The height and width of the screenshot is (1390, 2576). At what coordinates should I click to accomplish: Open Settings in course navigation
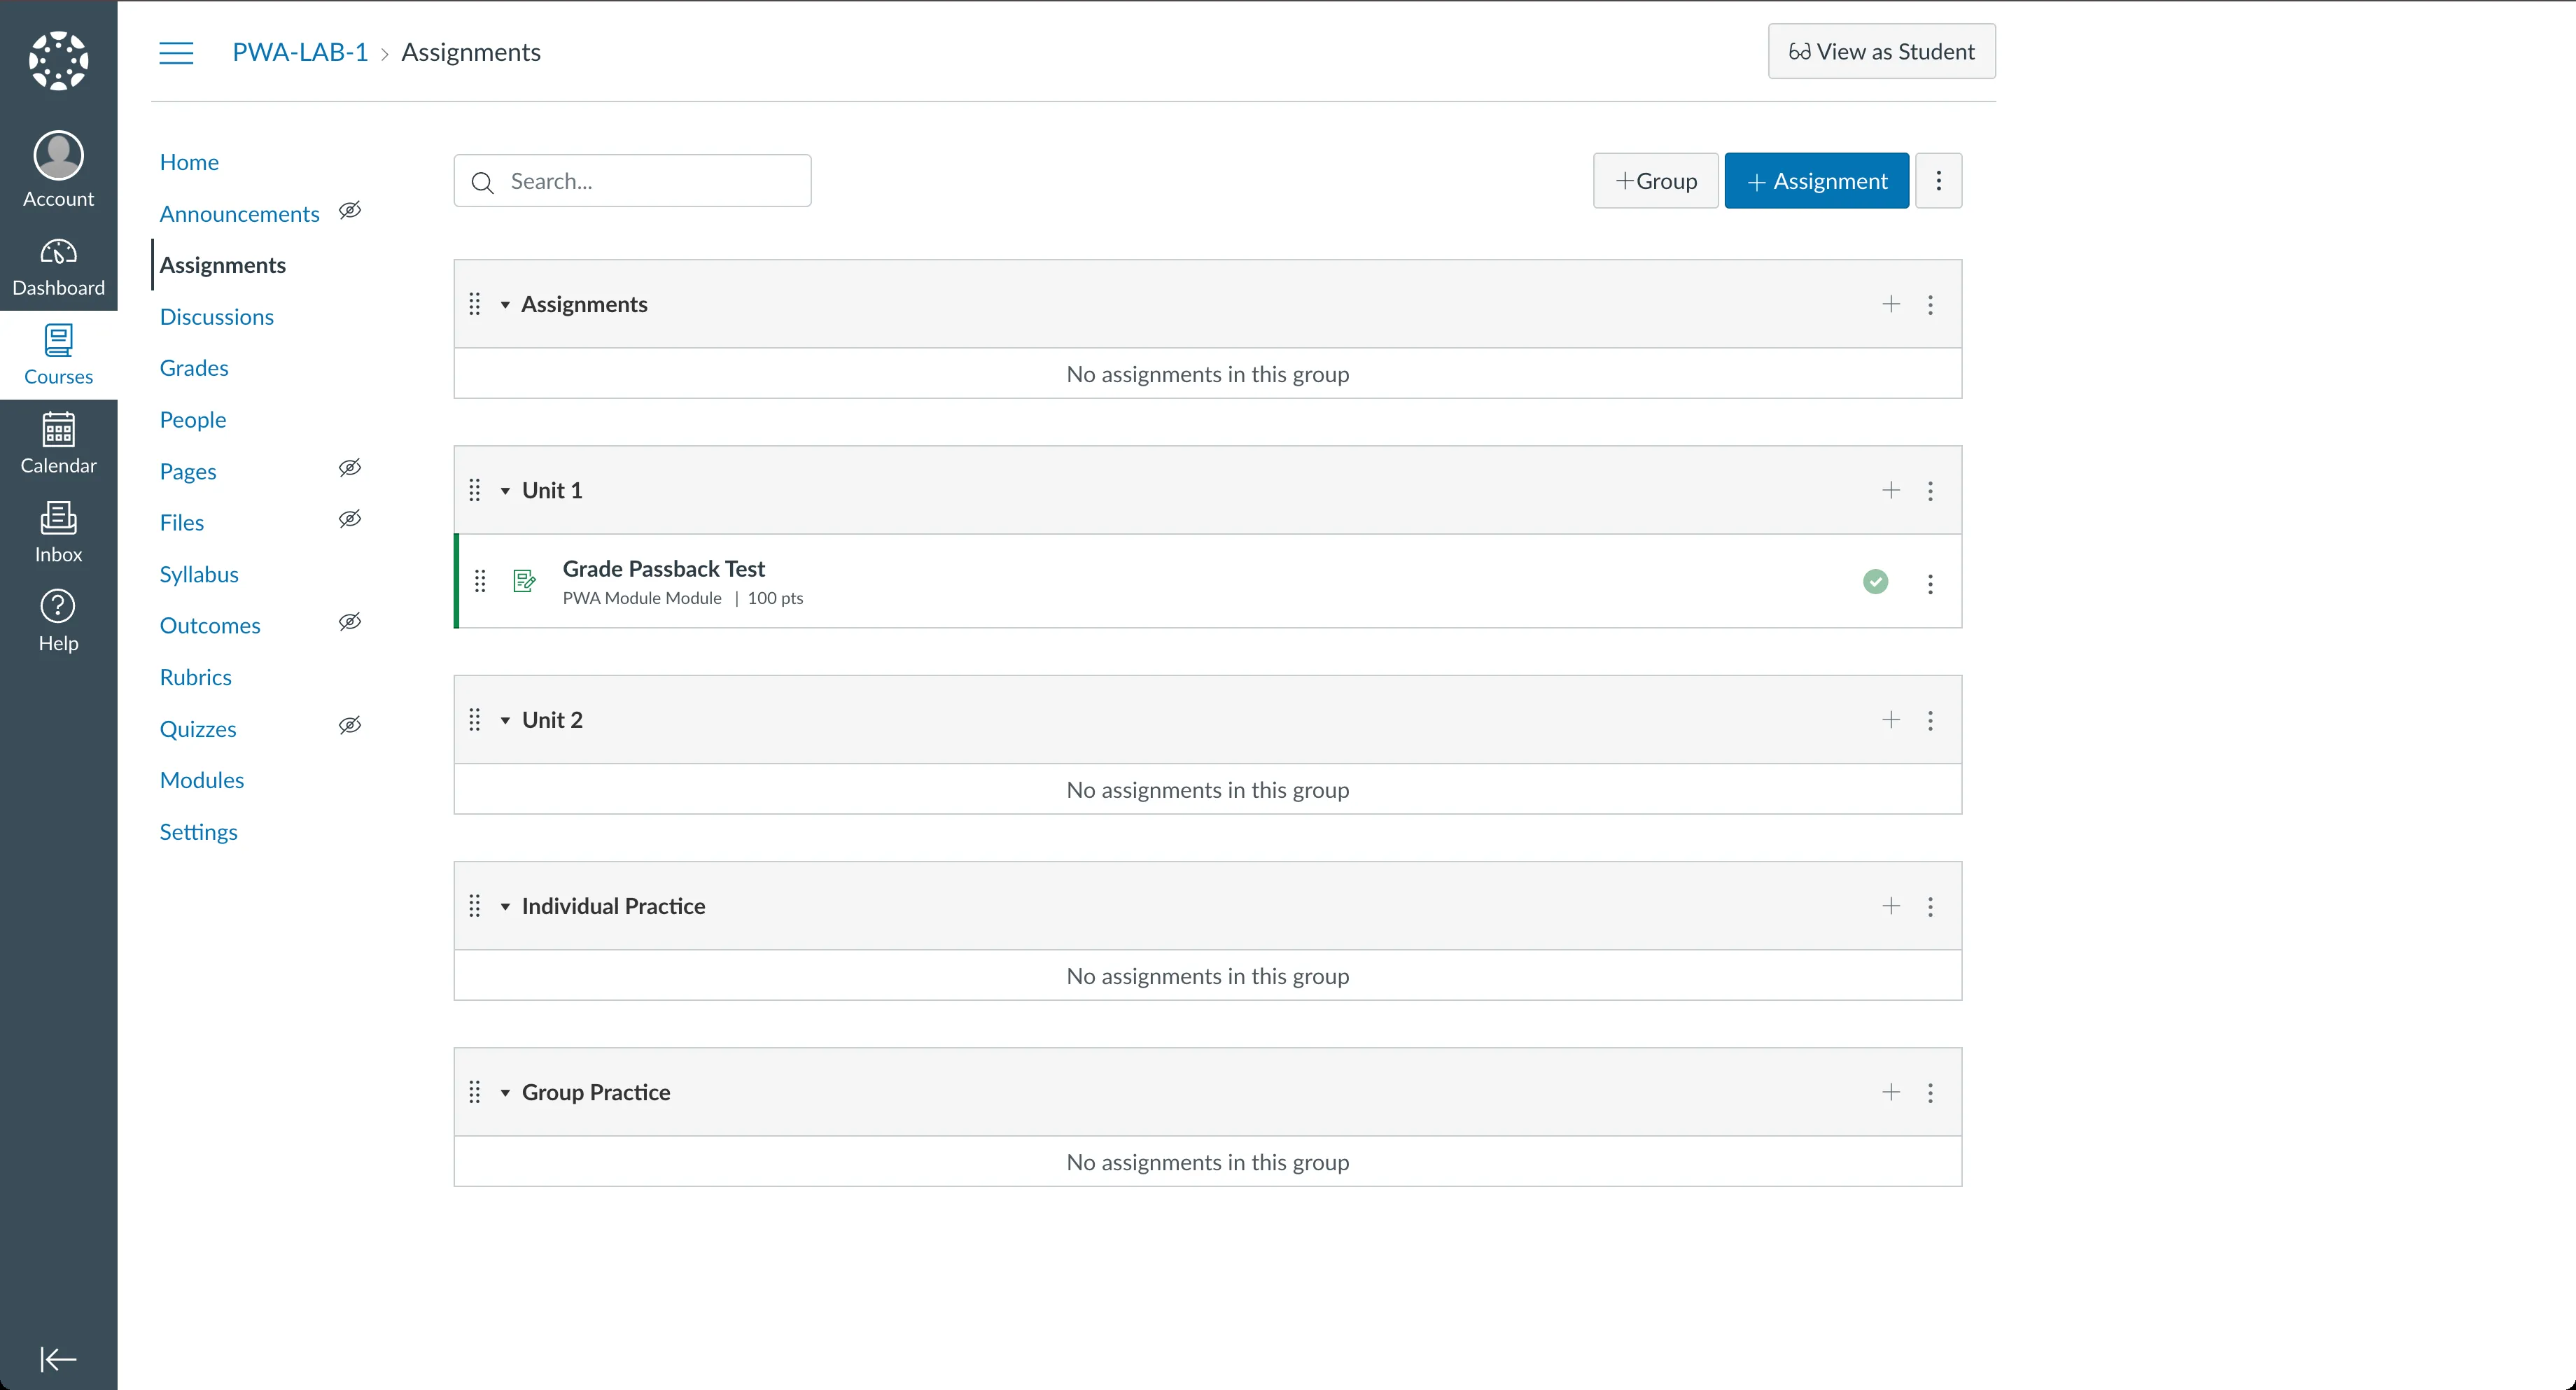pos(199,832)
